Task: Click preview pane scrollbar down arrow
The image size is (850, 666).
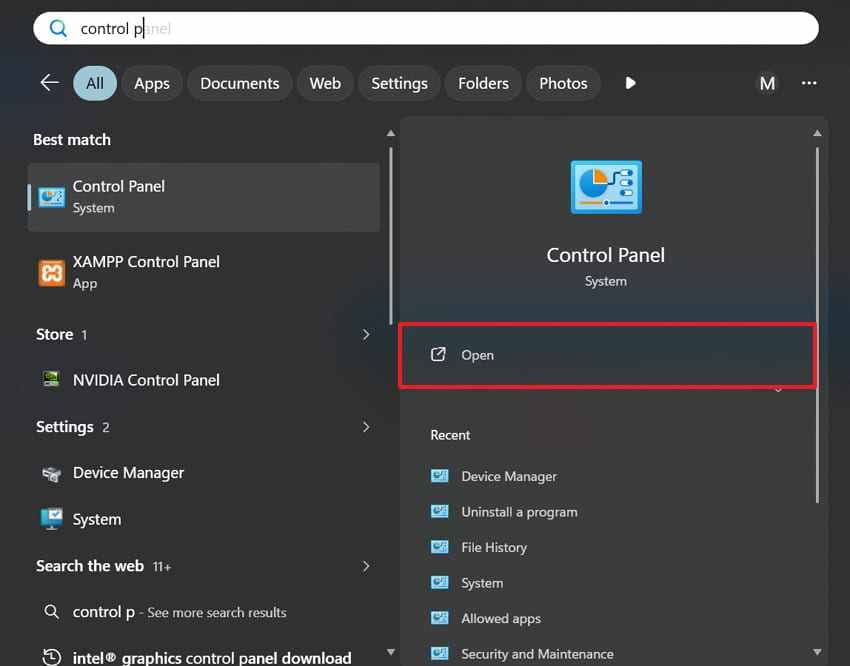Action: coord(817,652)
